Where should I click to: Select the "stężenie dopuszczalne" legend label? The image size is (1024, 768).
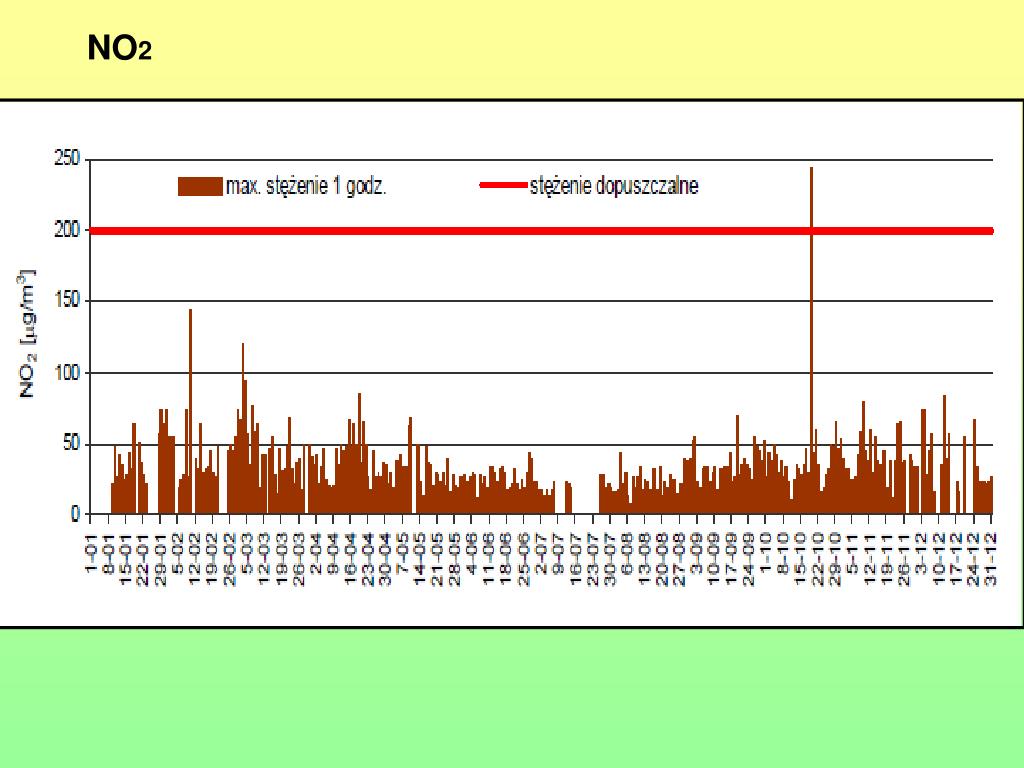point(614,186)
